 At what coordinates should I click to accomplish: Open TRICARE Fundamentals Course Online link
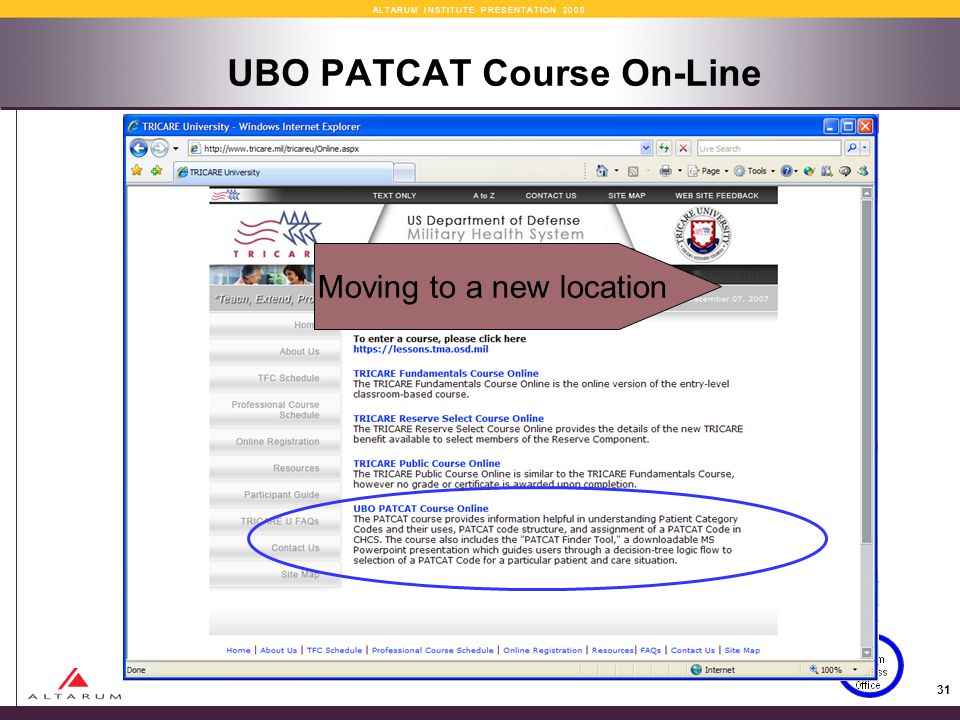pos(446,373)
